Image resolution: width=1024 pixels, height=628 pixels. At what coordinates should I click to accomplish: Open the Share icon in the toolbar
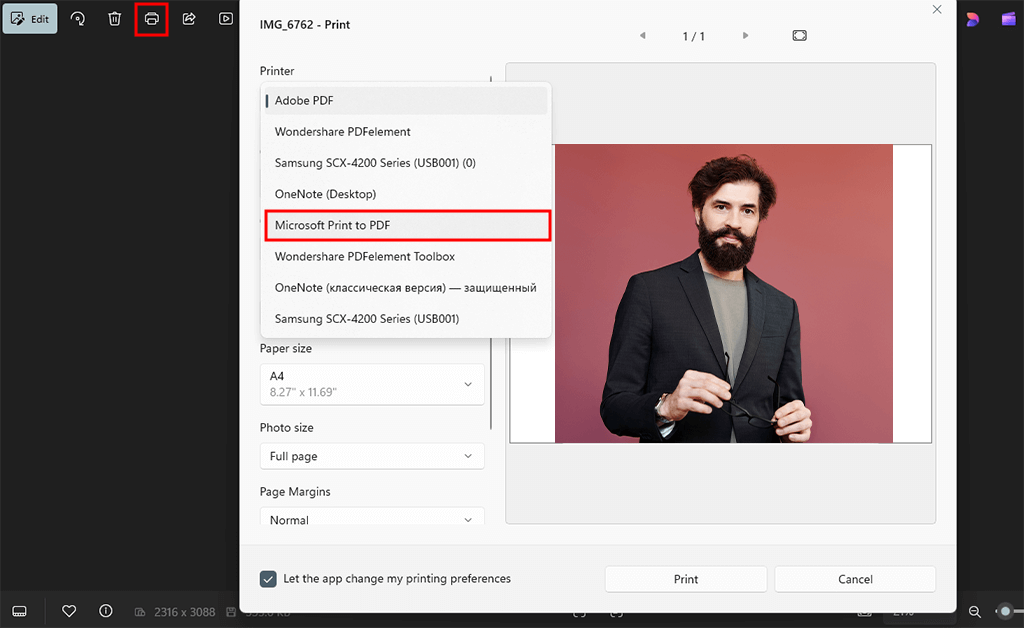click(x=189, y=19)
